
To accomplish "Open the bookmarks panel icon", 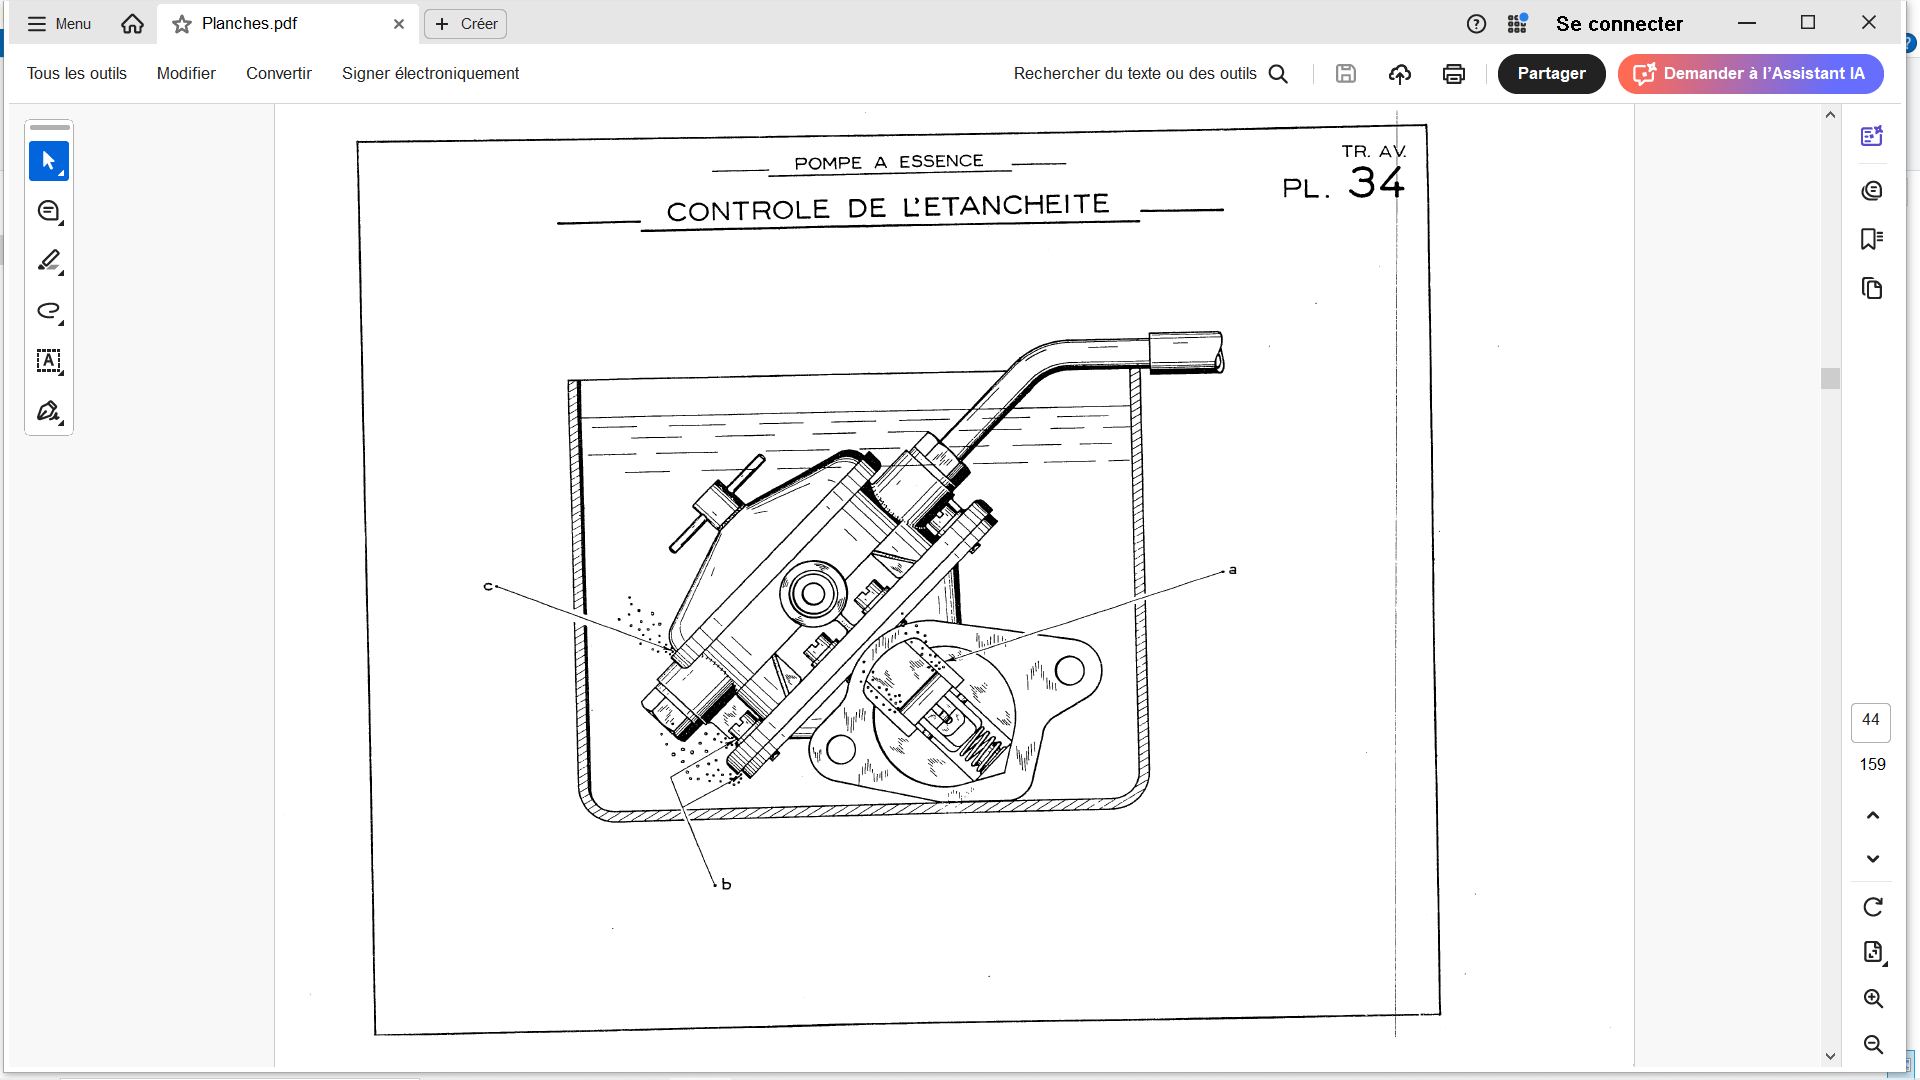I will click(x=1871, y=239).
